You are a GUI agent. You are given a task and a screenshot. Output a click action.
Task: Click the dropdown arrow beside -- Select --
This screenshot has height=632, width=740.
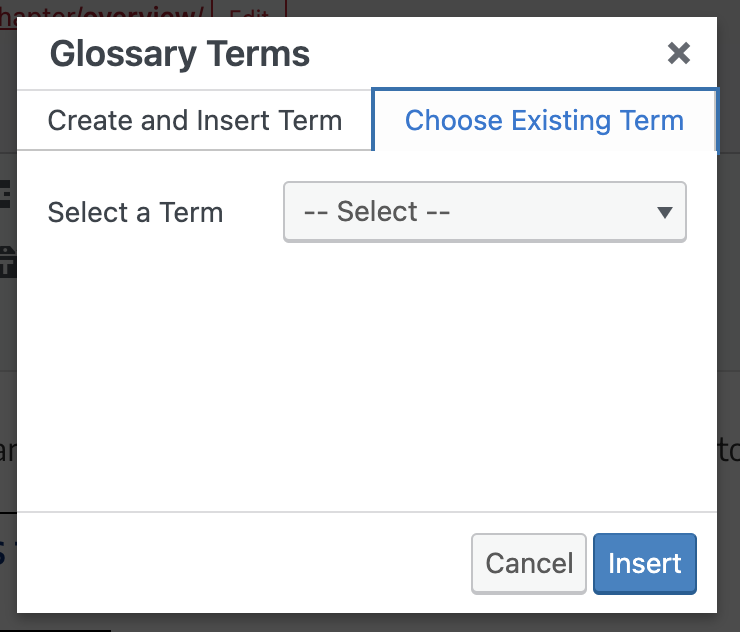coord(664,212)
